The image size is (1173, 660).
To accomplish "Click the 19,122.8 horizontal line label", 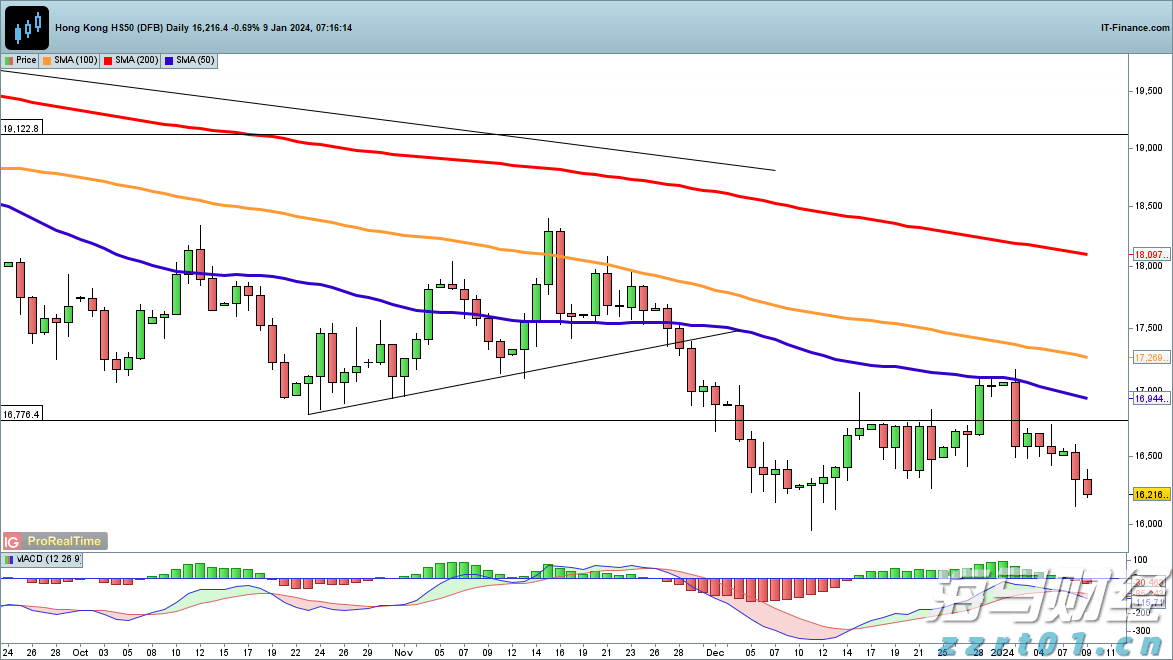I will [22, 129].
